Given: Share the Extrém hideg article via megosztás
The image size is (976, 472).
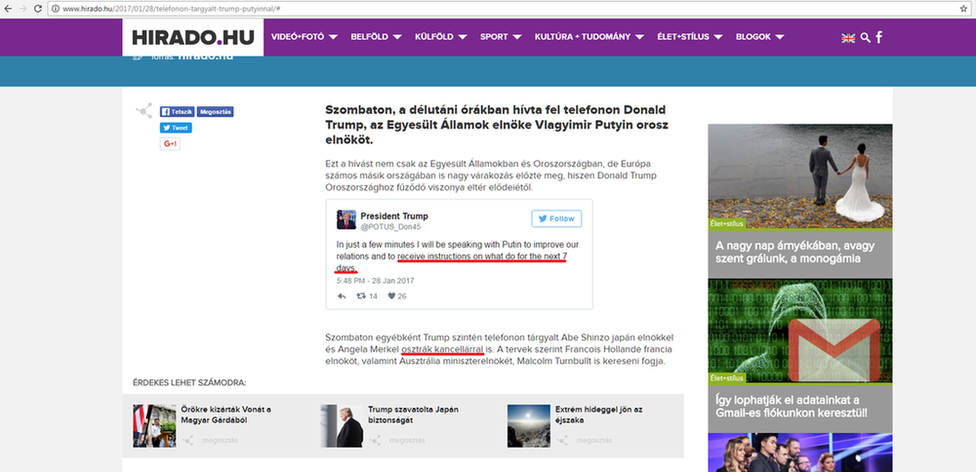Looking at the screenshot, I should tap(584, 440).
